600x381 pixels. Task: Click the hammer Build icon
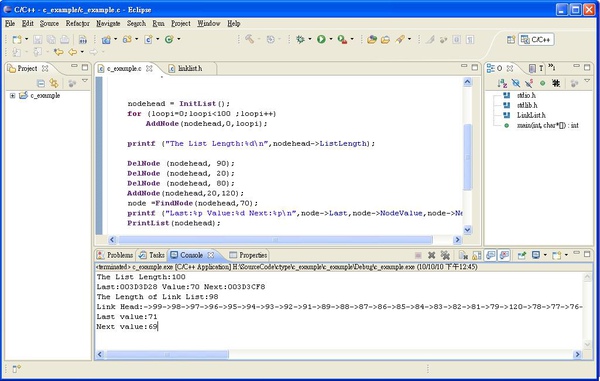pyautogui.click(x=249, y=39)
